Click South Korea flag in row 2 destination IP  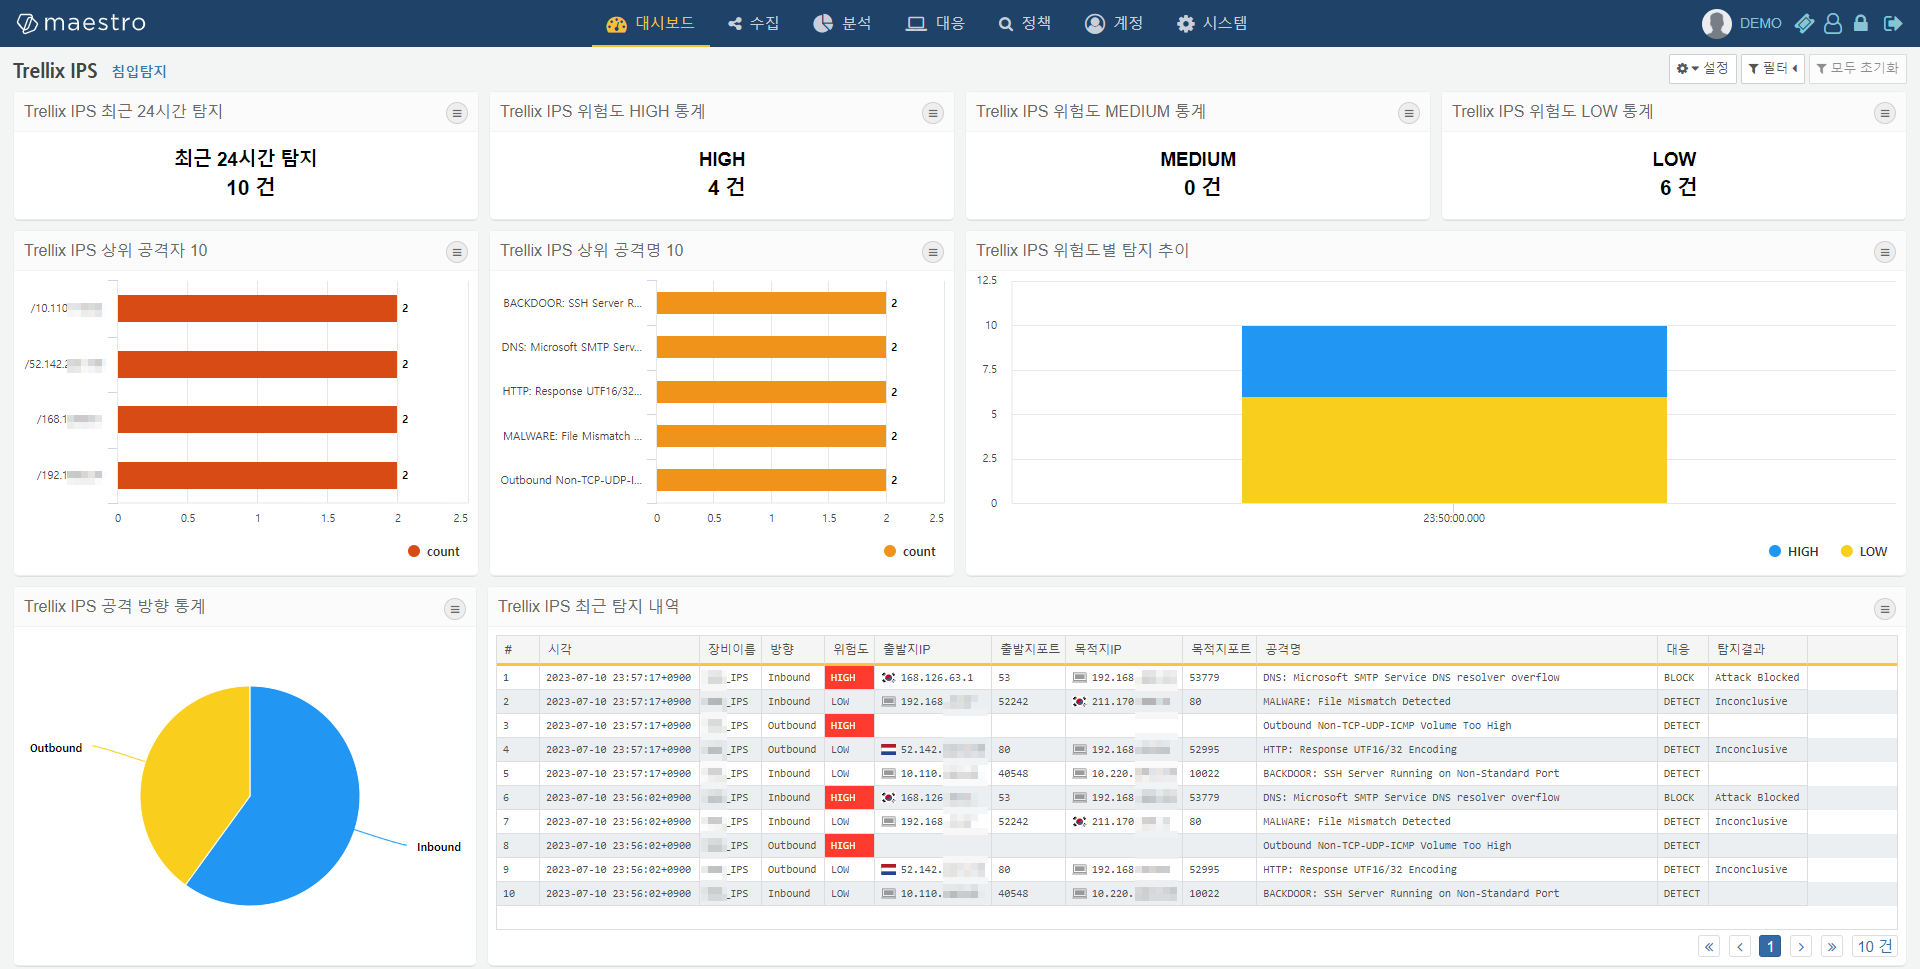pyautogui.click(x=1079, y=702)
